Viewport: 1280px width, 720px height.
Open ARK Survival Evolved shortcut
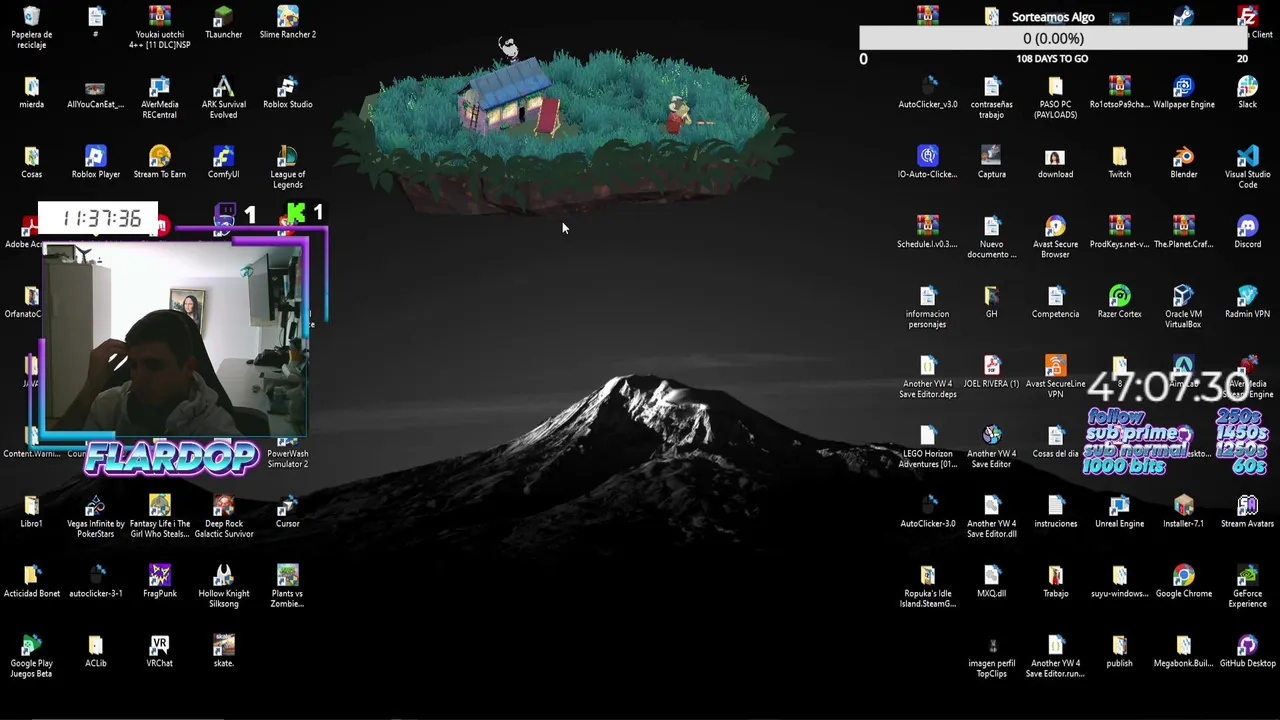[x=223, y=87]
